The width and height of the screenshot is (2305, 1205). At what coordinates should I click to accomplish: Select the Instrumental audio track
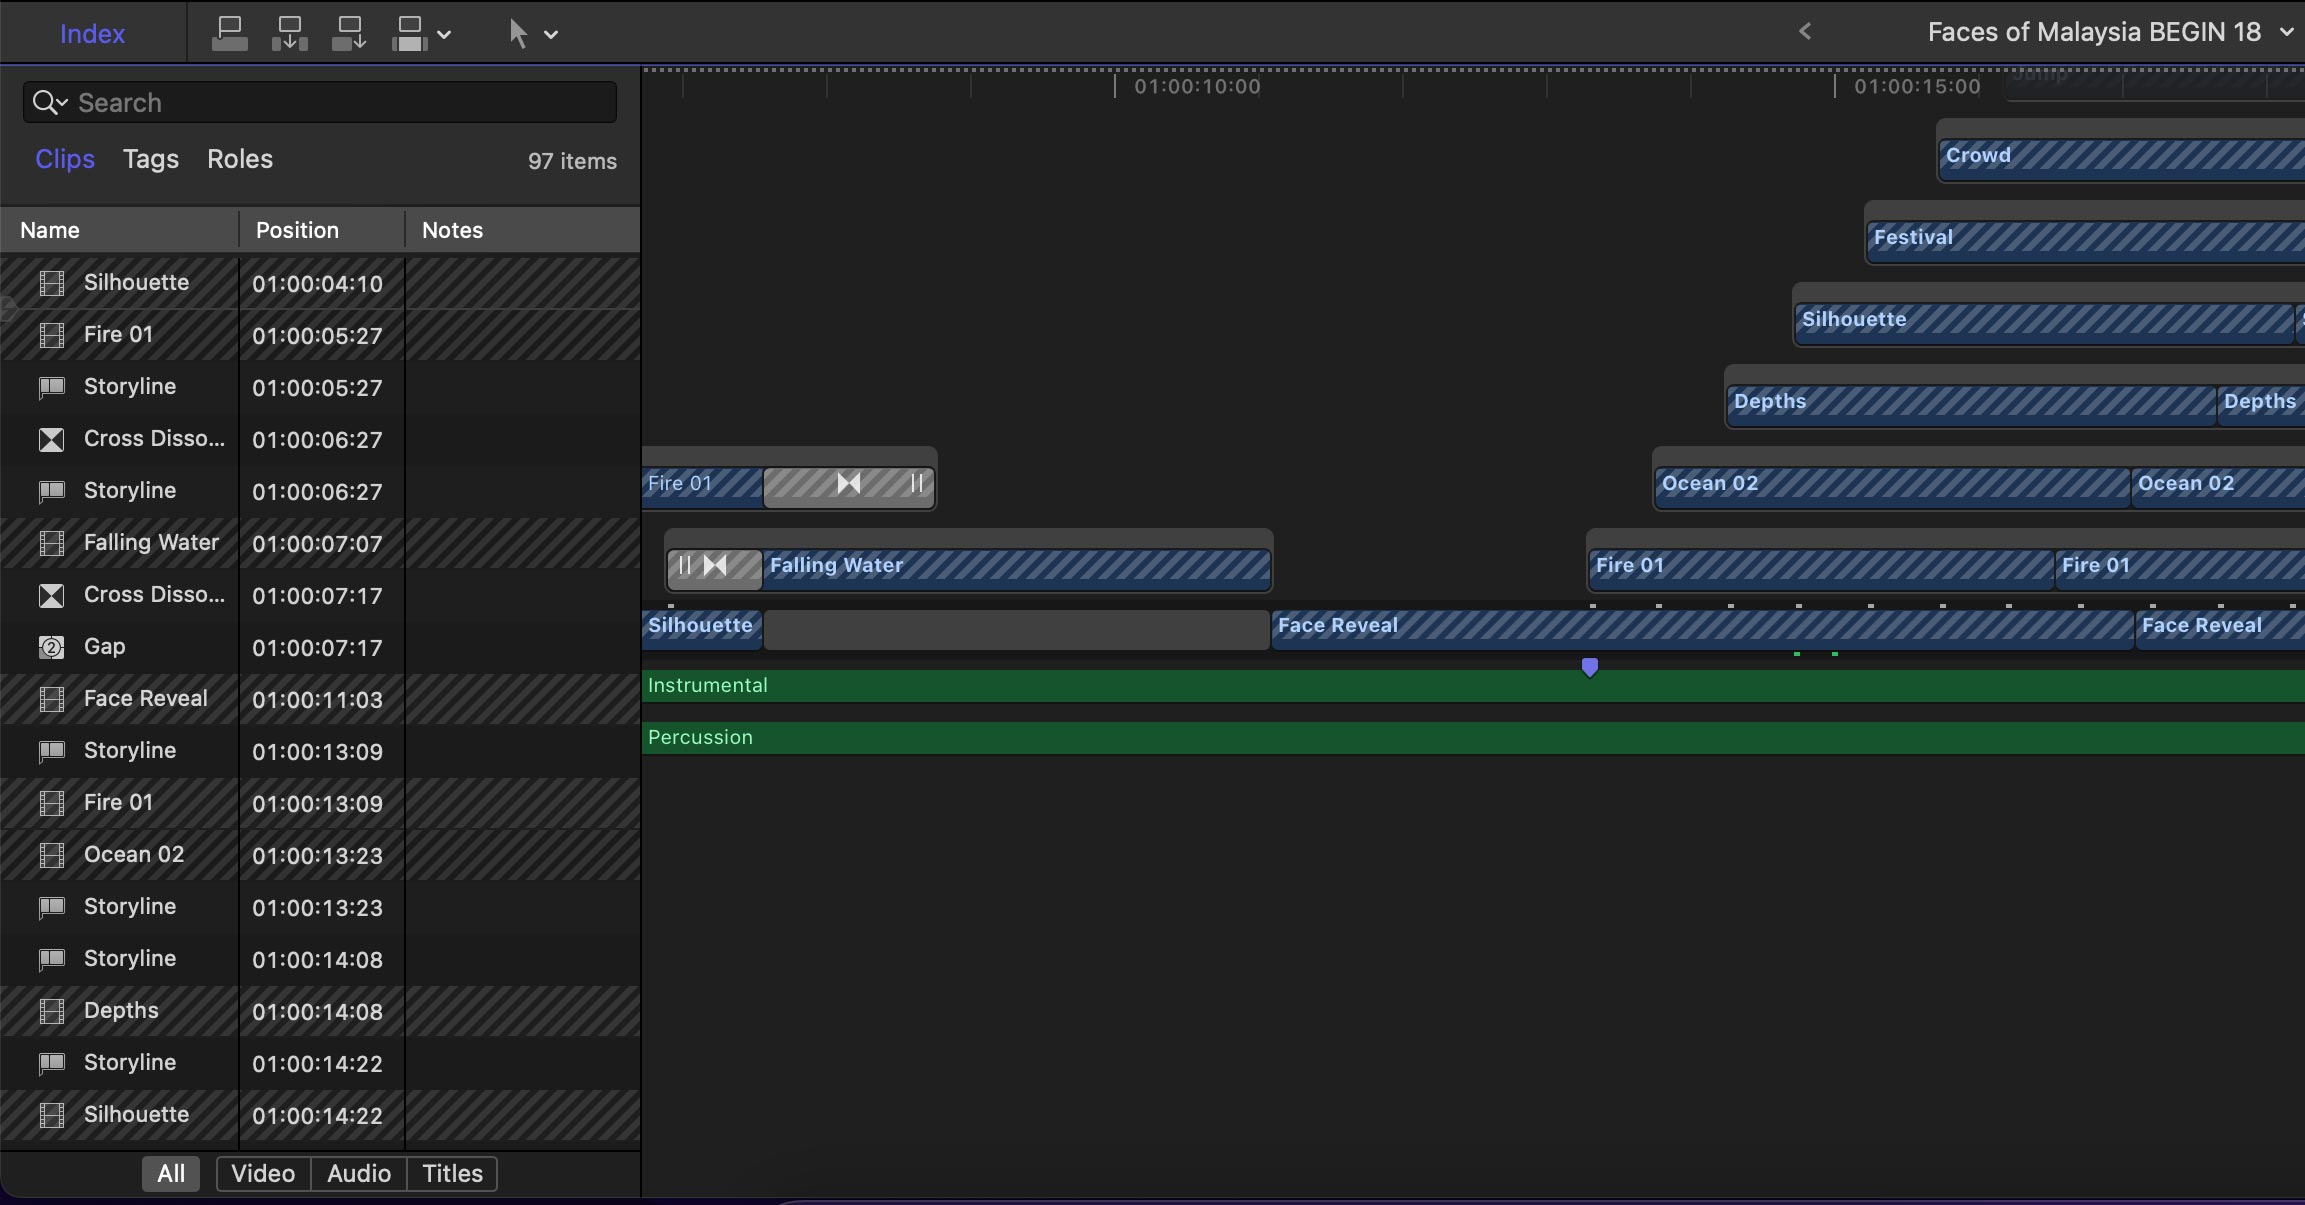click(1473, 686)
